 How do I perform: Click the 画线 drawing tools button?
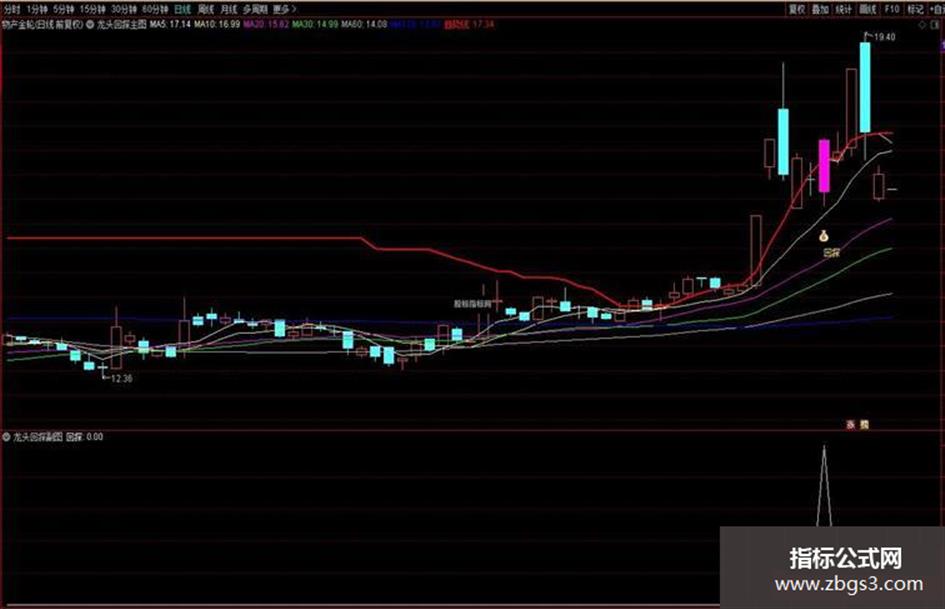coord(868,9)
